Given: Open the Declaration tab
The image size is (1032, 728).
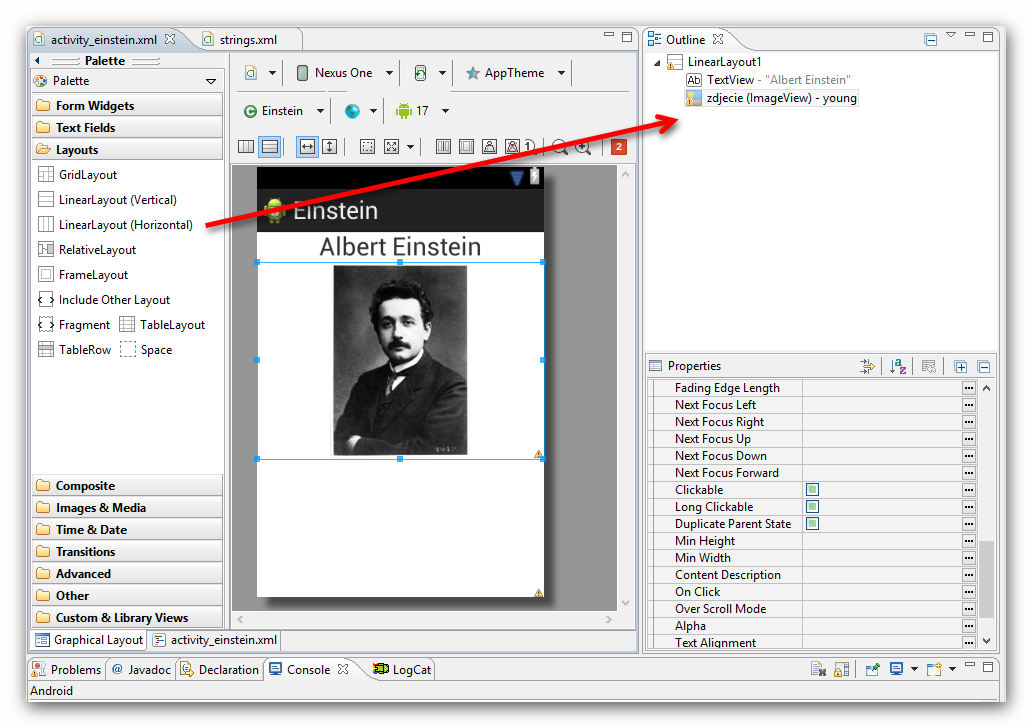Looking at the screenshot, I should point(220,669).
